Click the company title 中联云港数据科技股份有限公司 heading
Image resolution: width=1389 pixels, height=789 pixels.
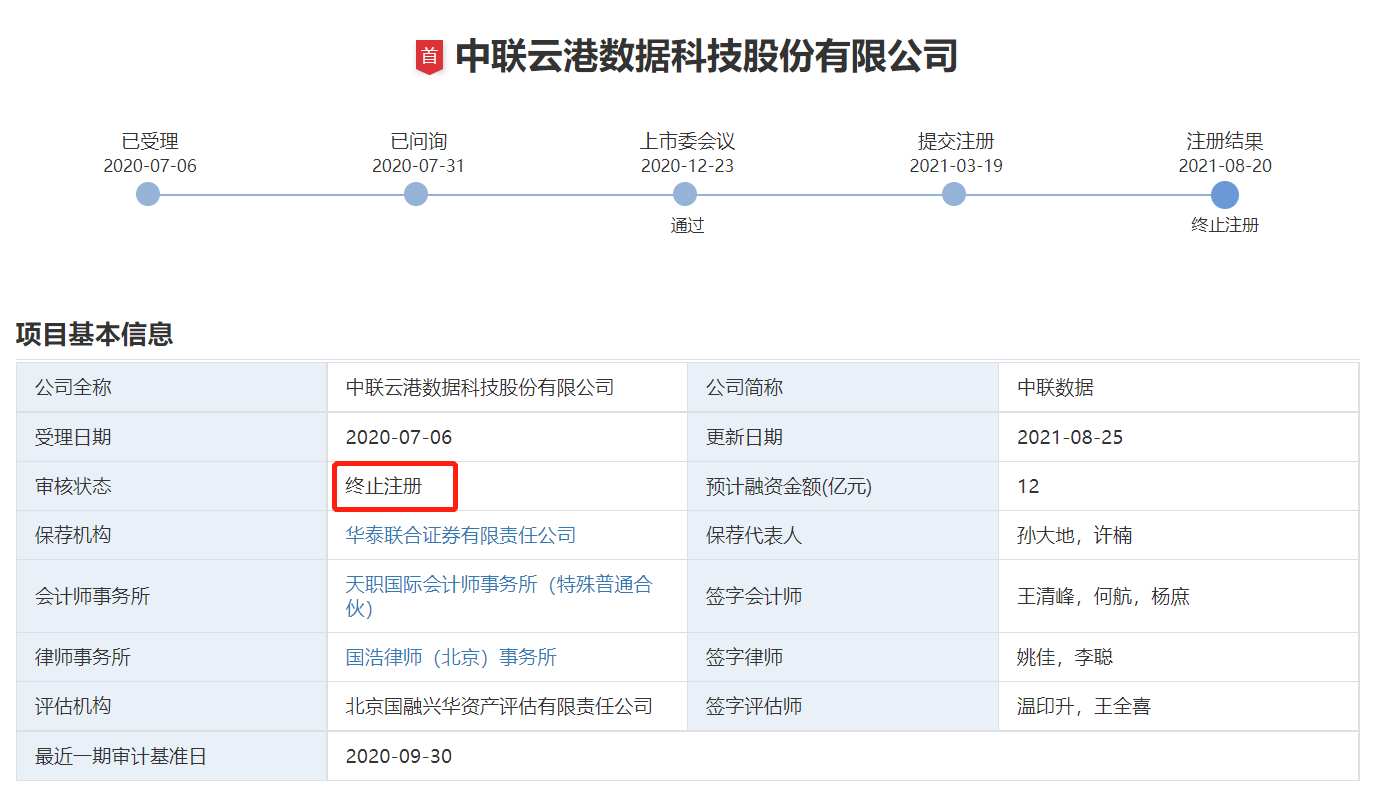coord(706,56)
